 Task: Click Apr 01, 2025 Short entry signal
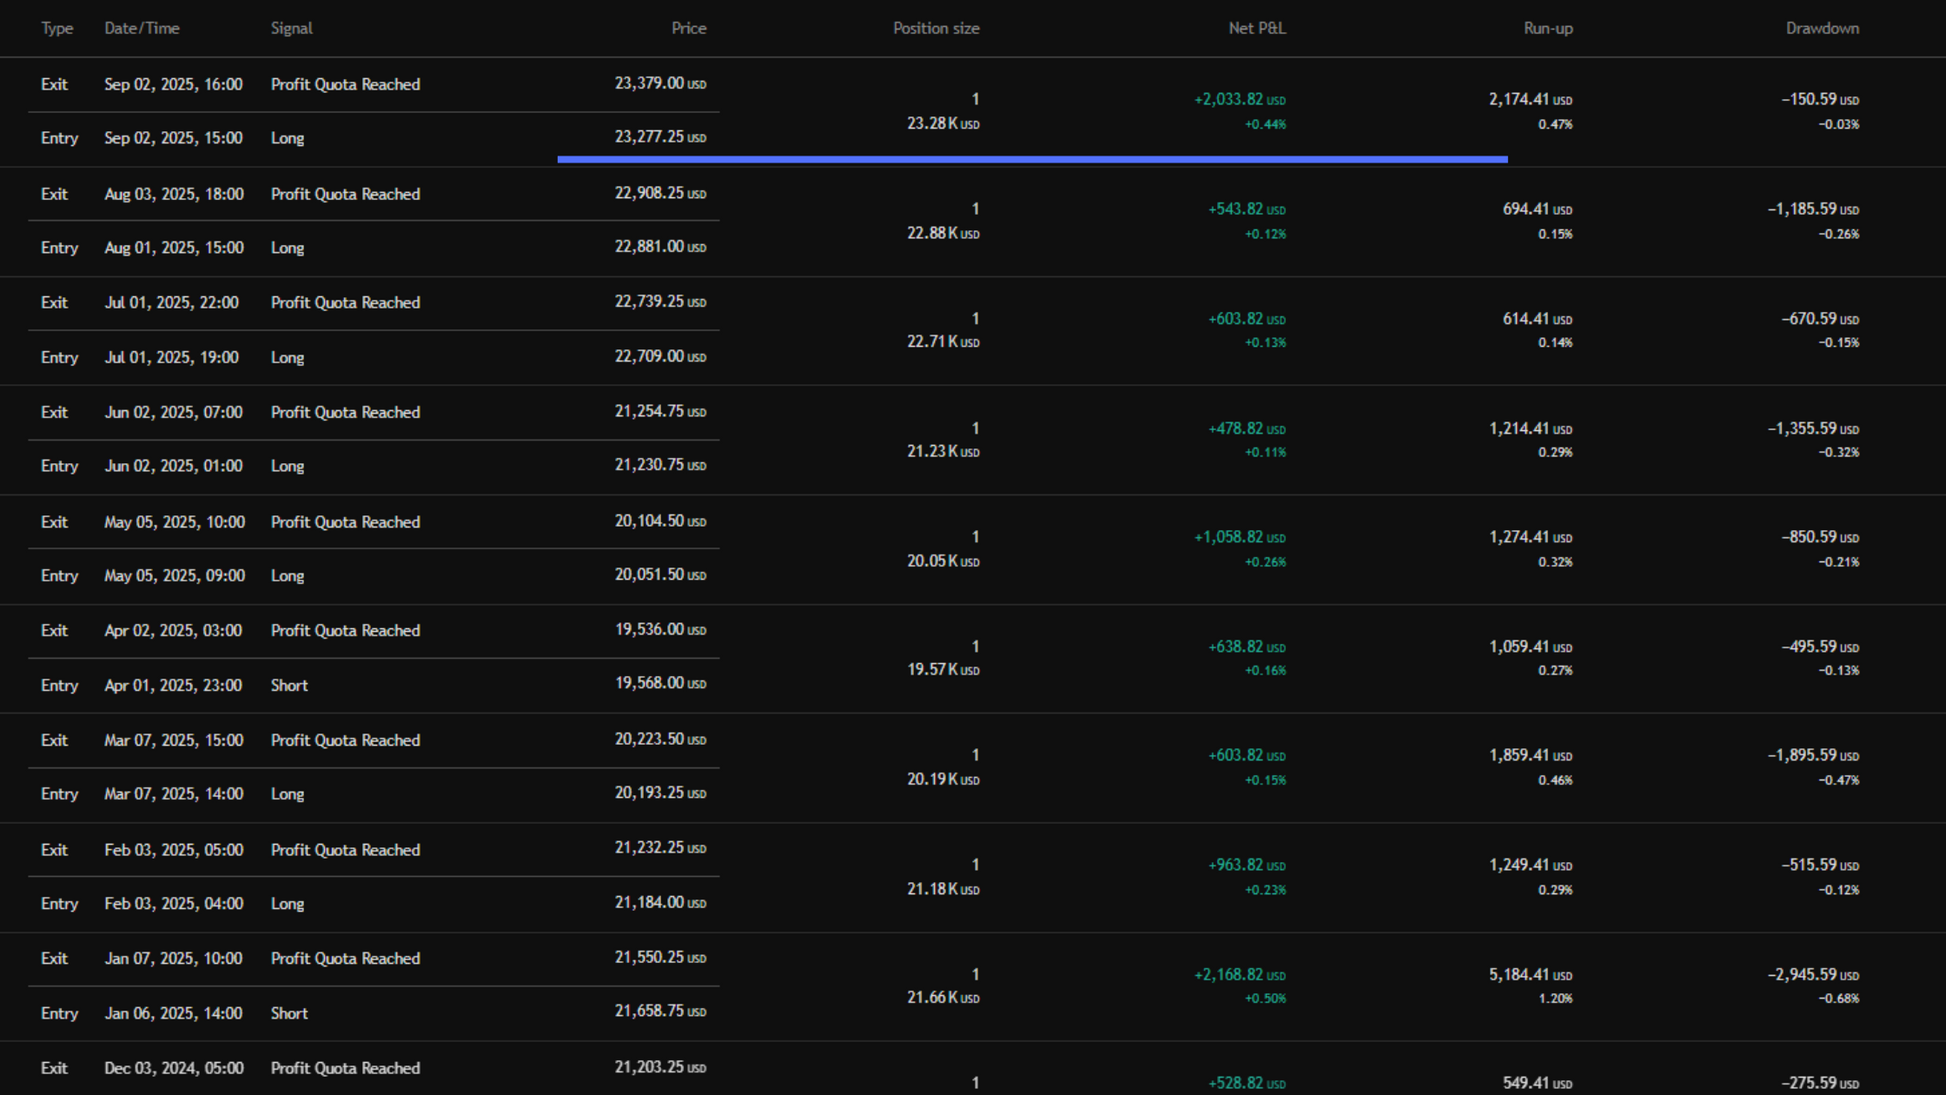[x=289, y=686]
